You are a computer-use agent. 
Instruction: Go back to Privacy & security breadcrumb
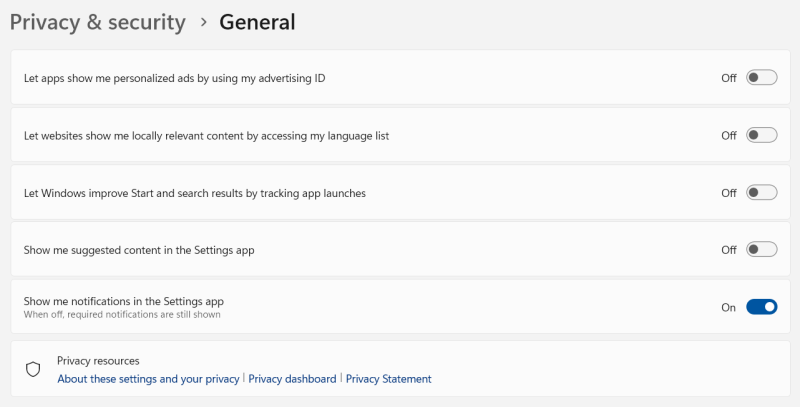point(98,22)
